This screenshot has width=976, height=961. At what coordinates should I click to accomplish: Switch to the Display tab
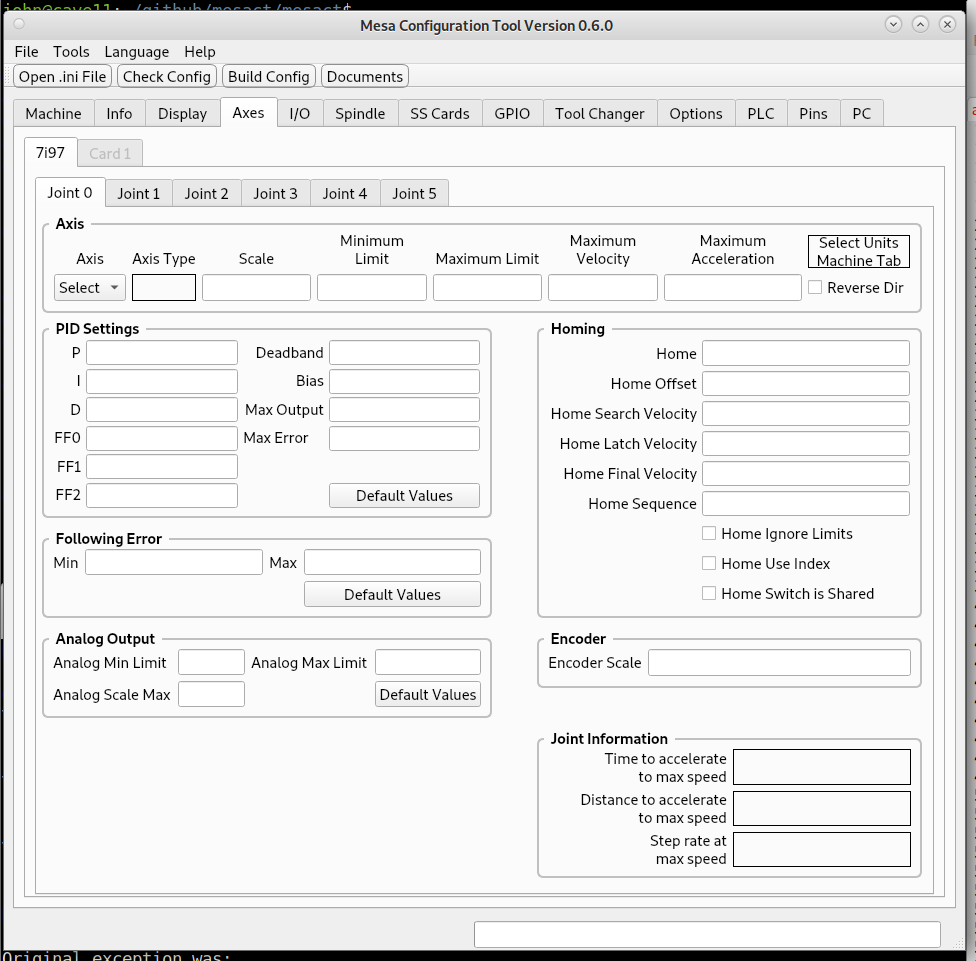(182, 114)
